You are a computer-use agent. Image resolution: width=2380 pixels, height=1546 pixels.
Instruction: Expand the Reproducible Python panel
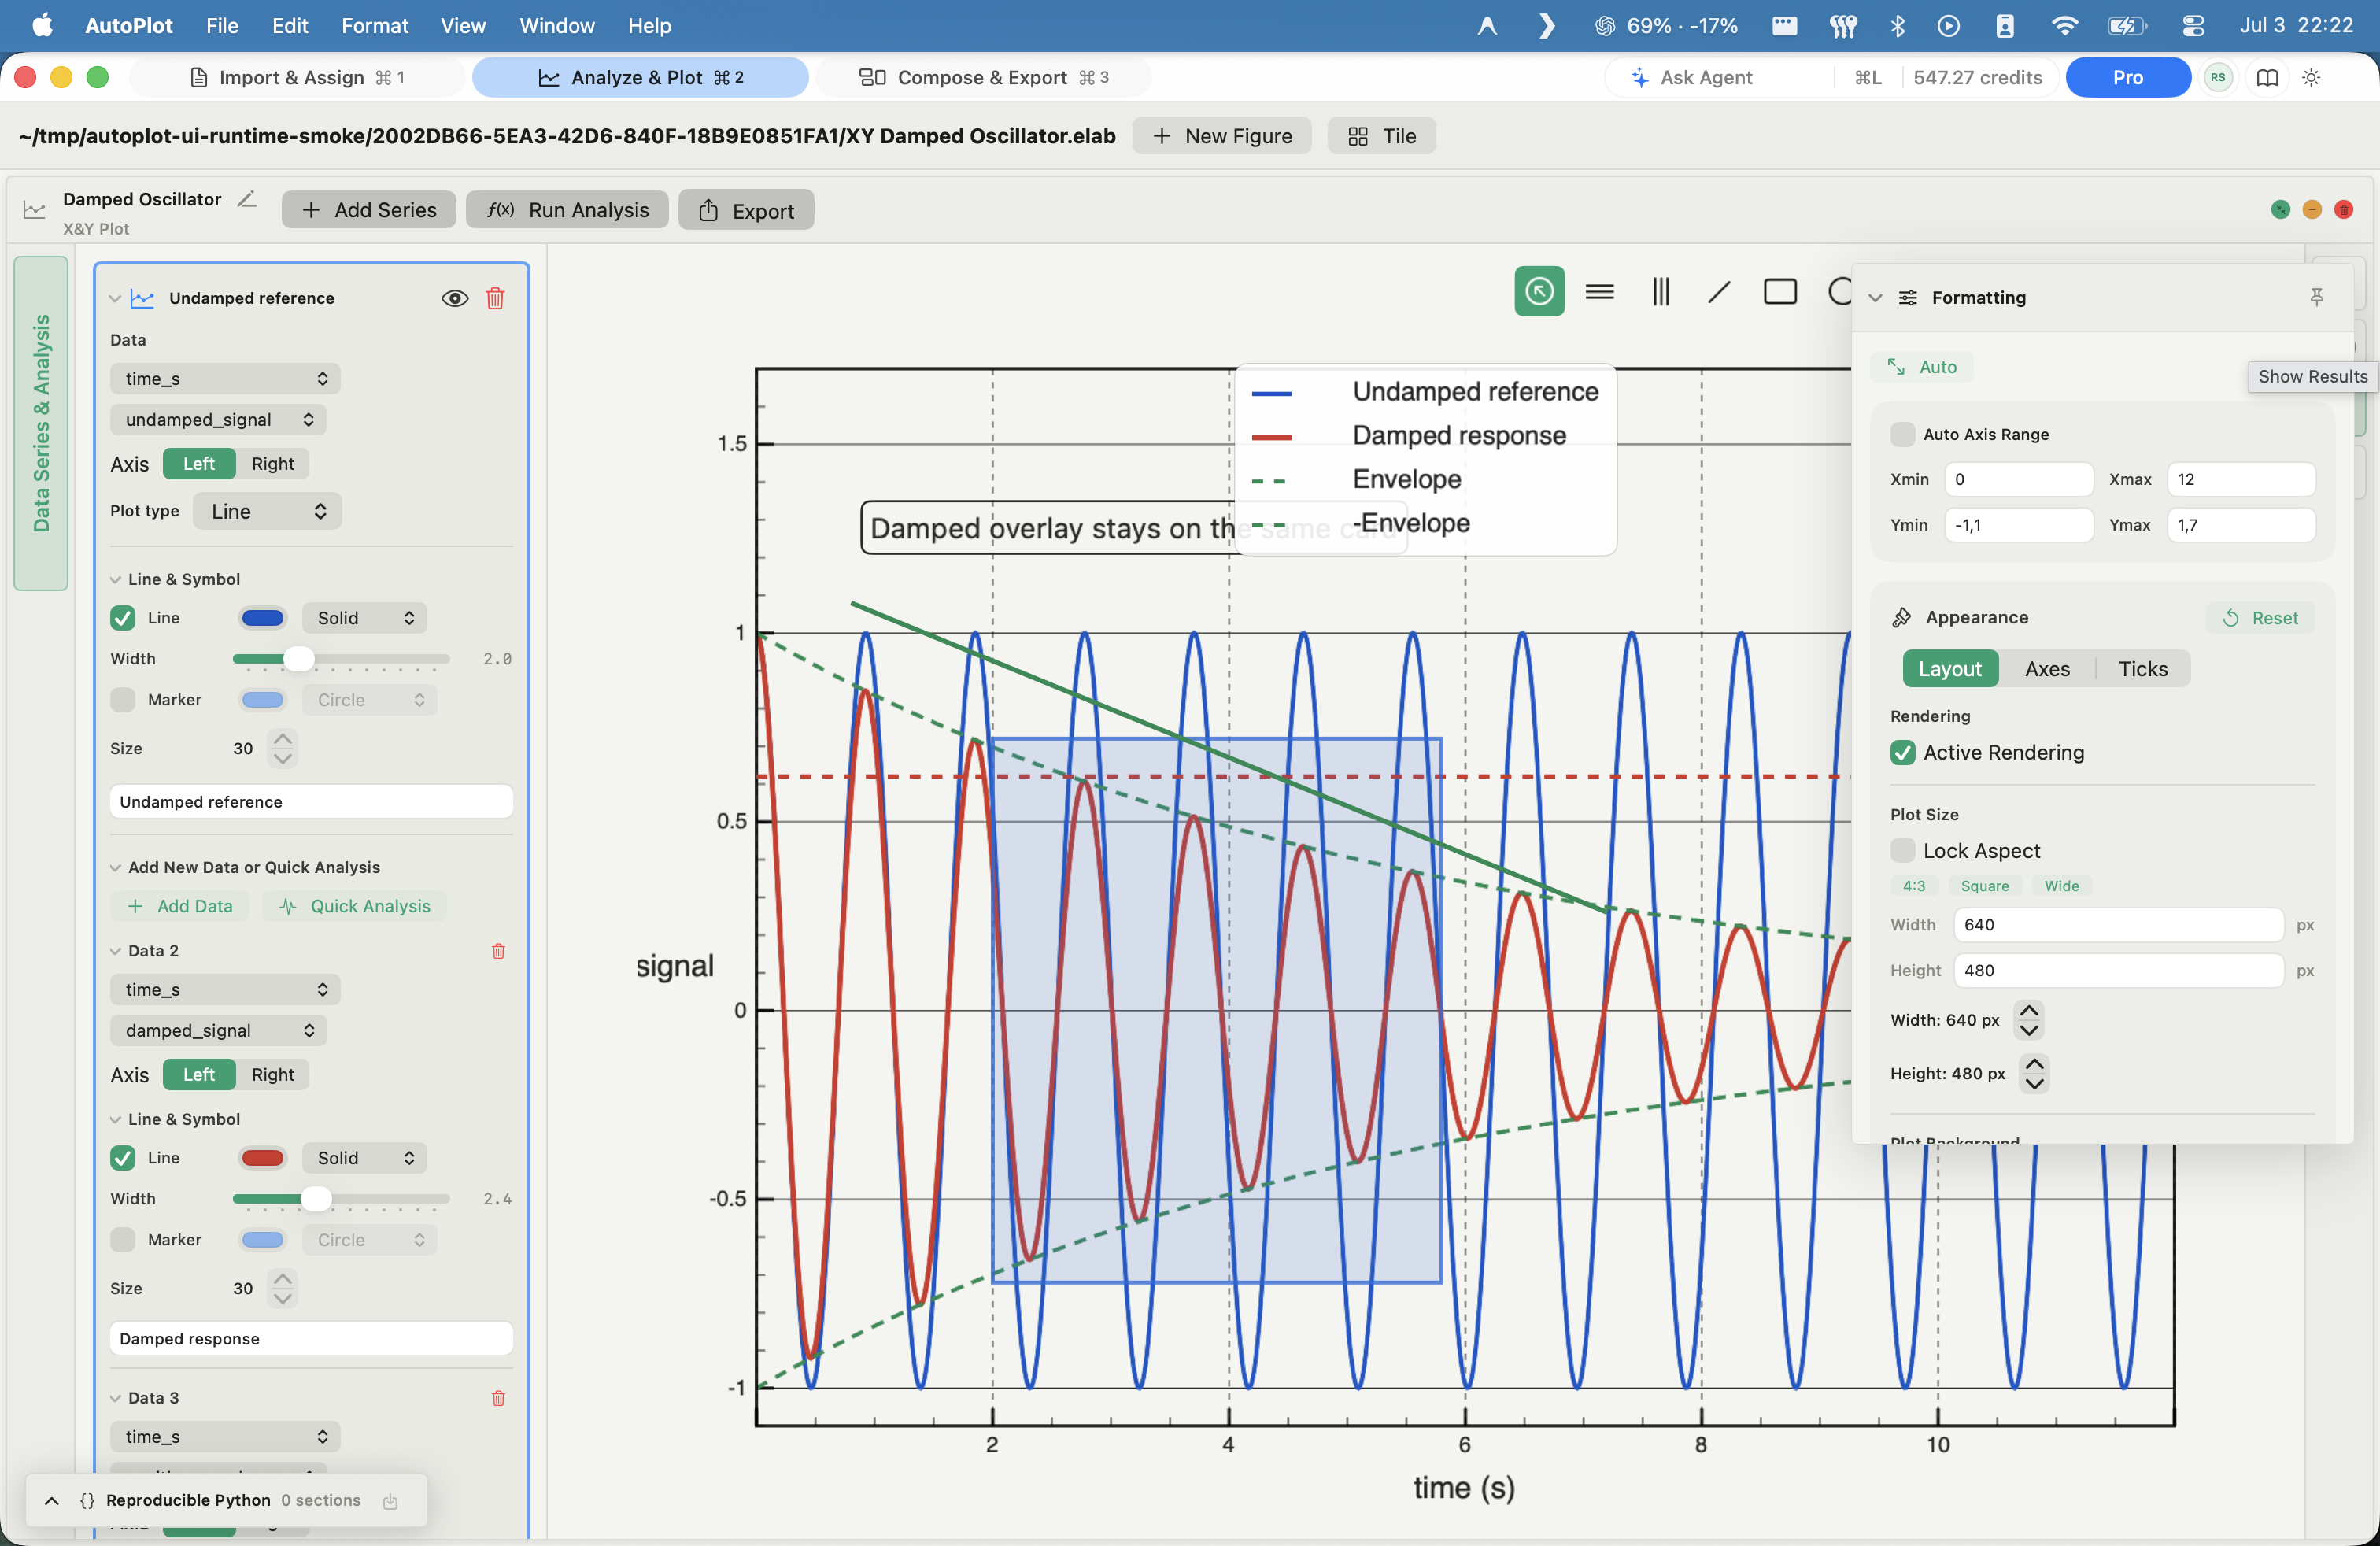(x=52, y=1500)
